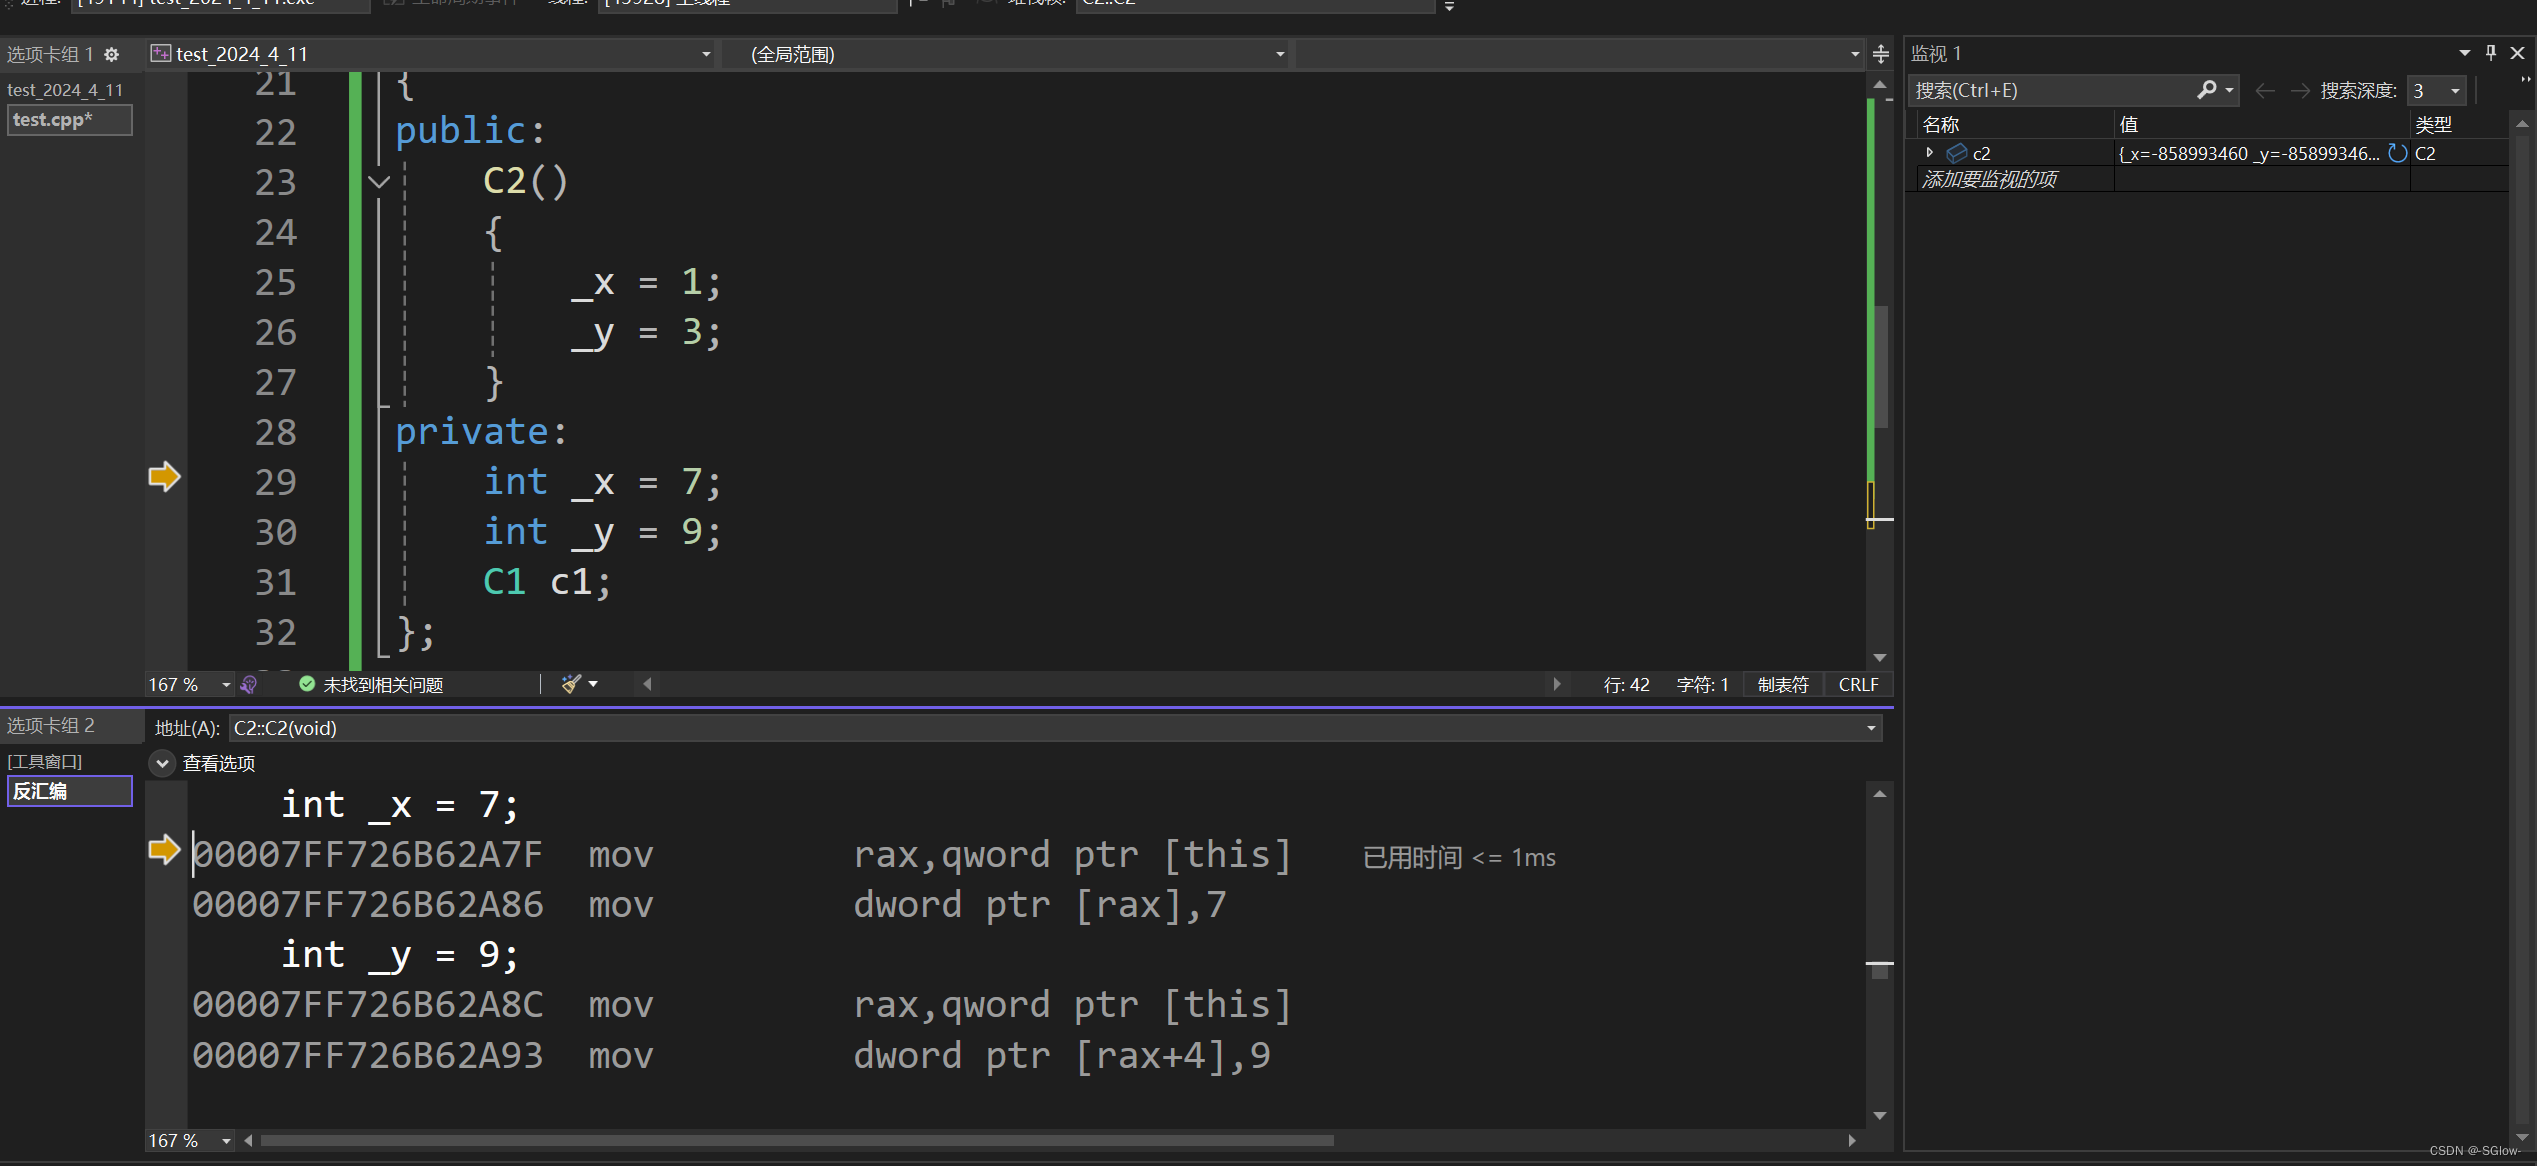Open the member navigation dropdown arrow

[1855, 54]
